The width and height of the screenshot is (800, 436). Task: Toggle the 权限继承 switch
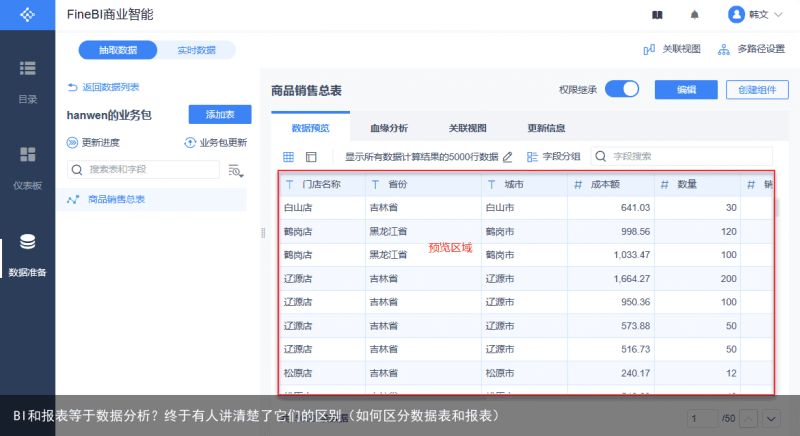pos(622,89)
